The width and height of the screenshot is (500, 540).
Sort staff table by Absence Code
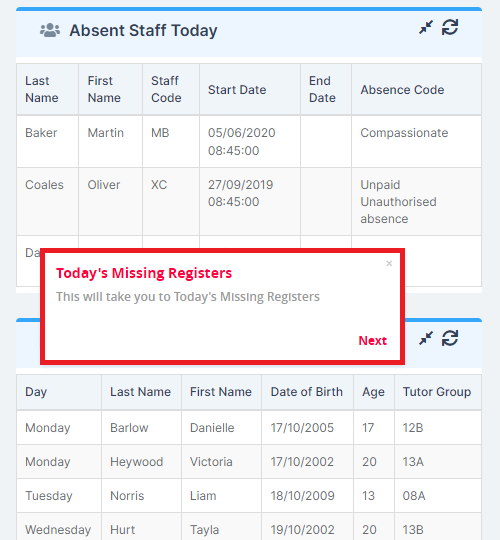point(416,89)
